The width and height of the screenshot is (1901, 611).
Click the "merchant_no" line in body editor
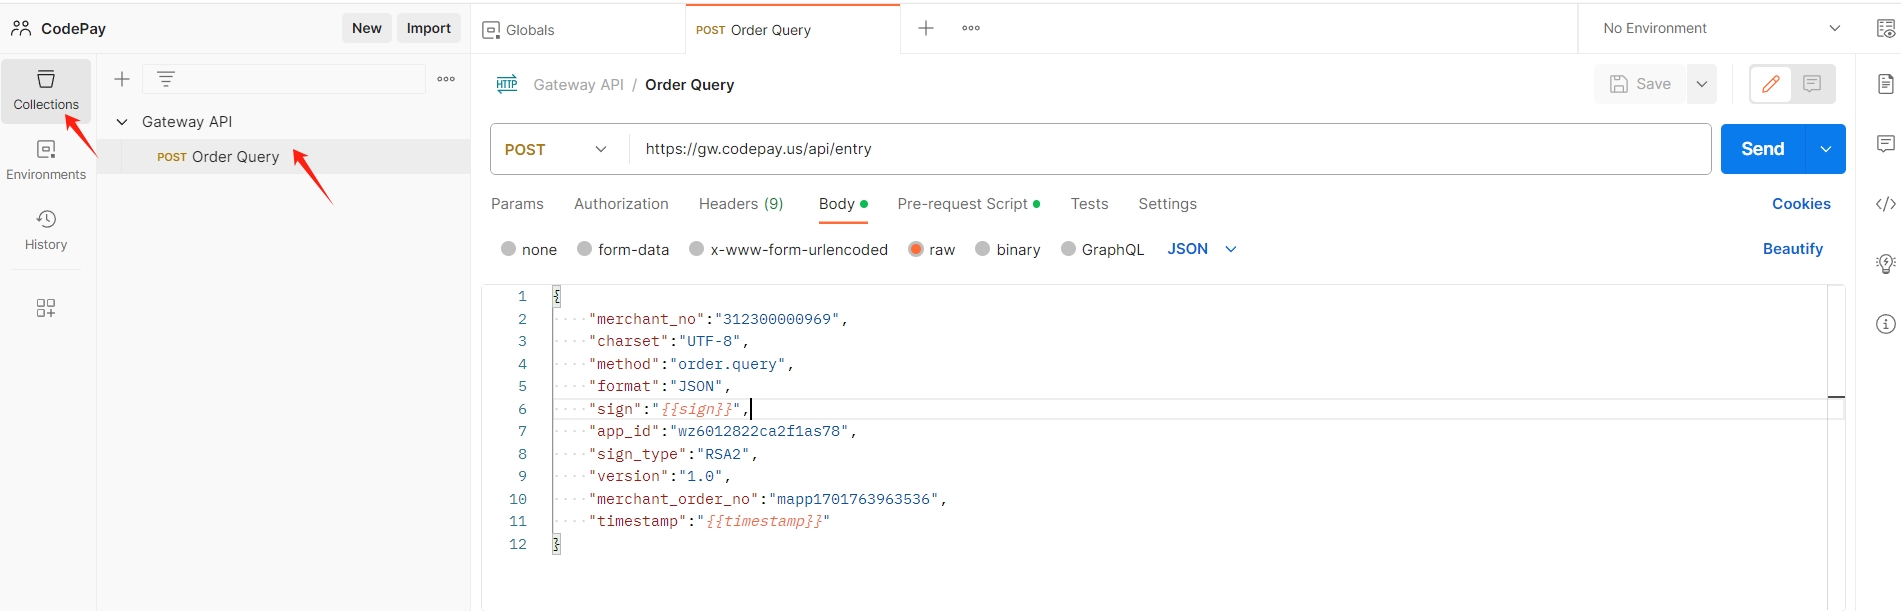(718, 319)
